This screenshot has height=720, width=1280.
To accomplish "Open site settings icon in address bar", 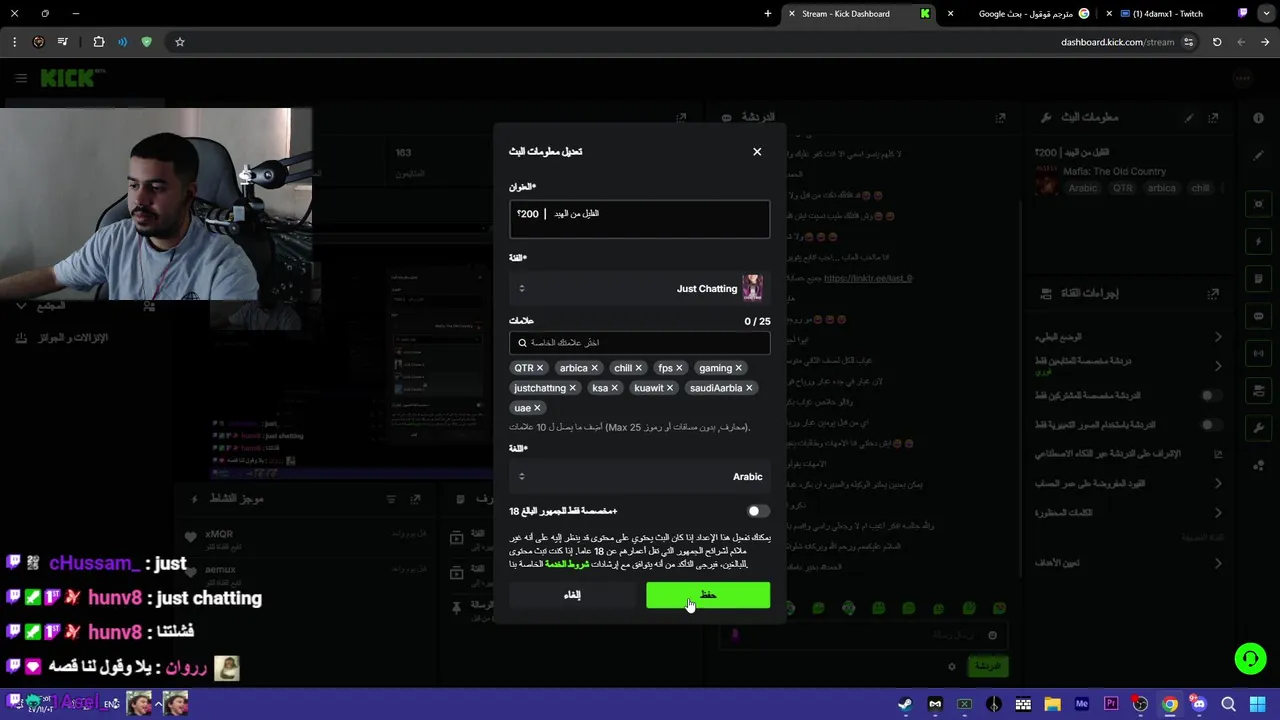I will pyautogui.click(x=1188, y=42).
